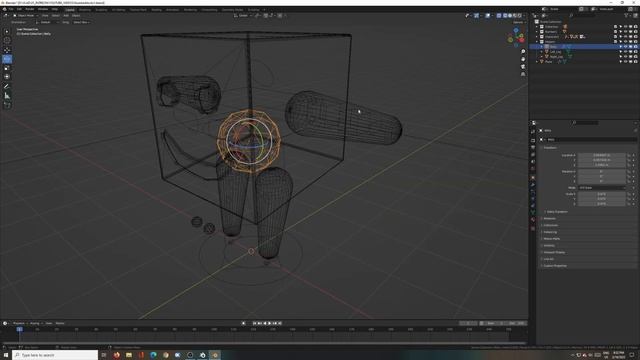Switch viewport shading to solid
The width and height of the screenshot is (640, 360).
(x=509, y=16)
